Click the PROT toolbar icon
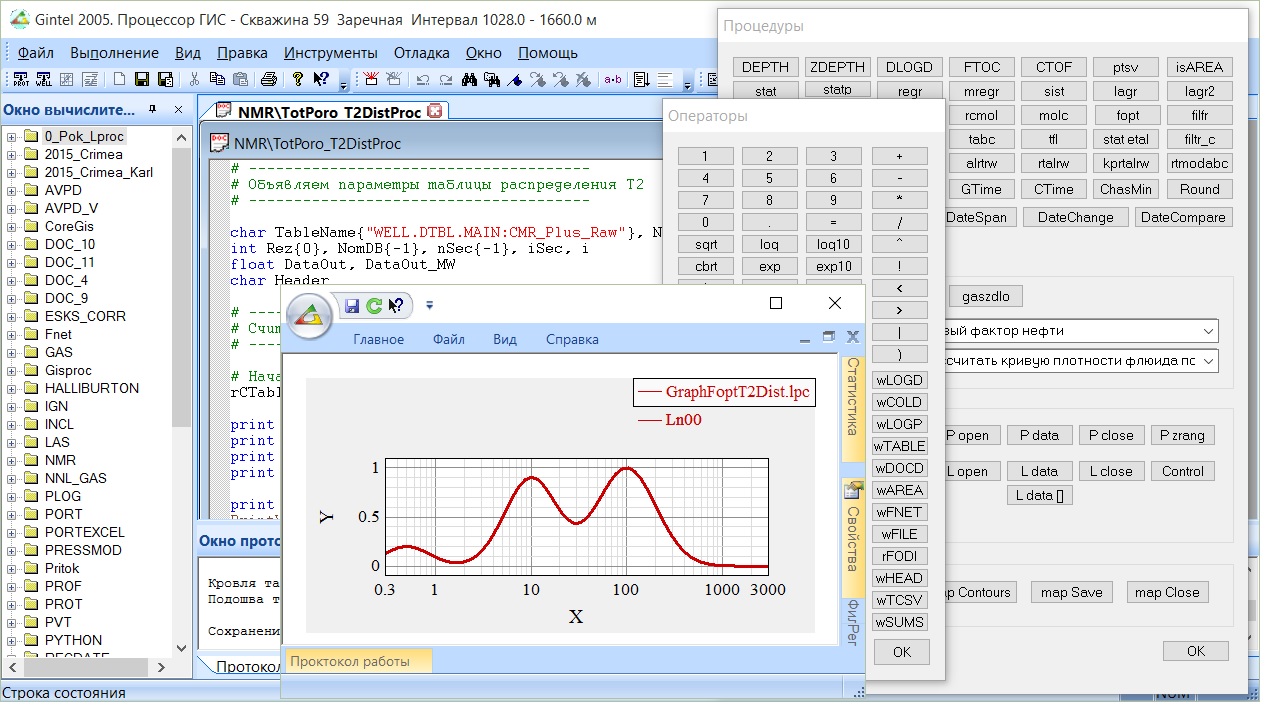This screenshot has width=1280, height=720. (23, 80)
